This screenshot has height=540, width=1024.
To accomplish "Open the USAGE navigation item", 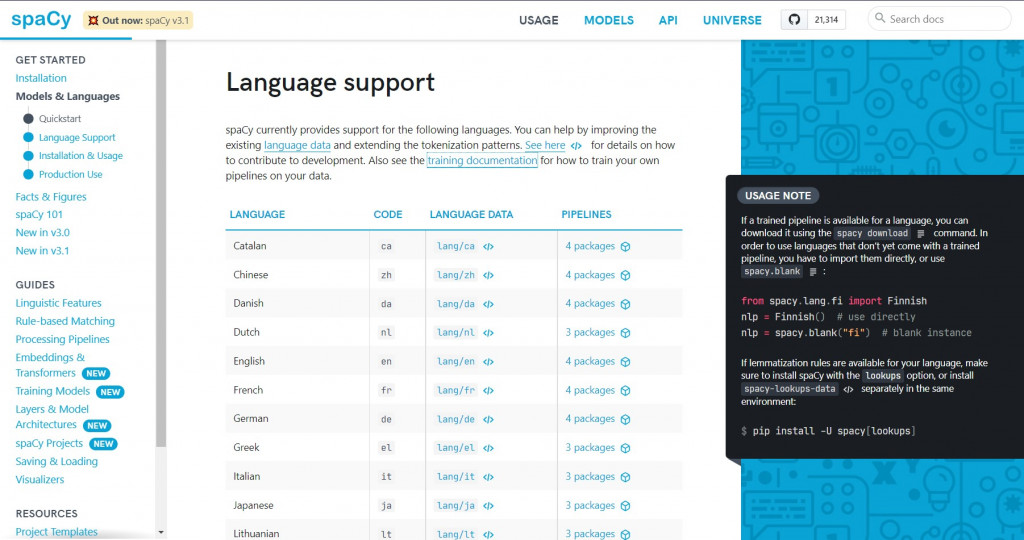I will [539, 20].
